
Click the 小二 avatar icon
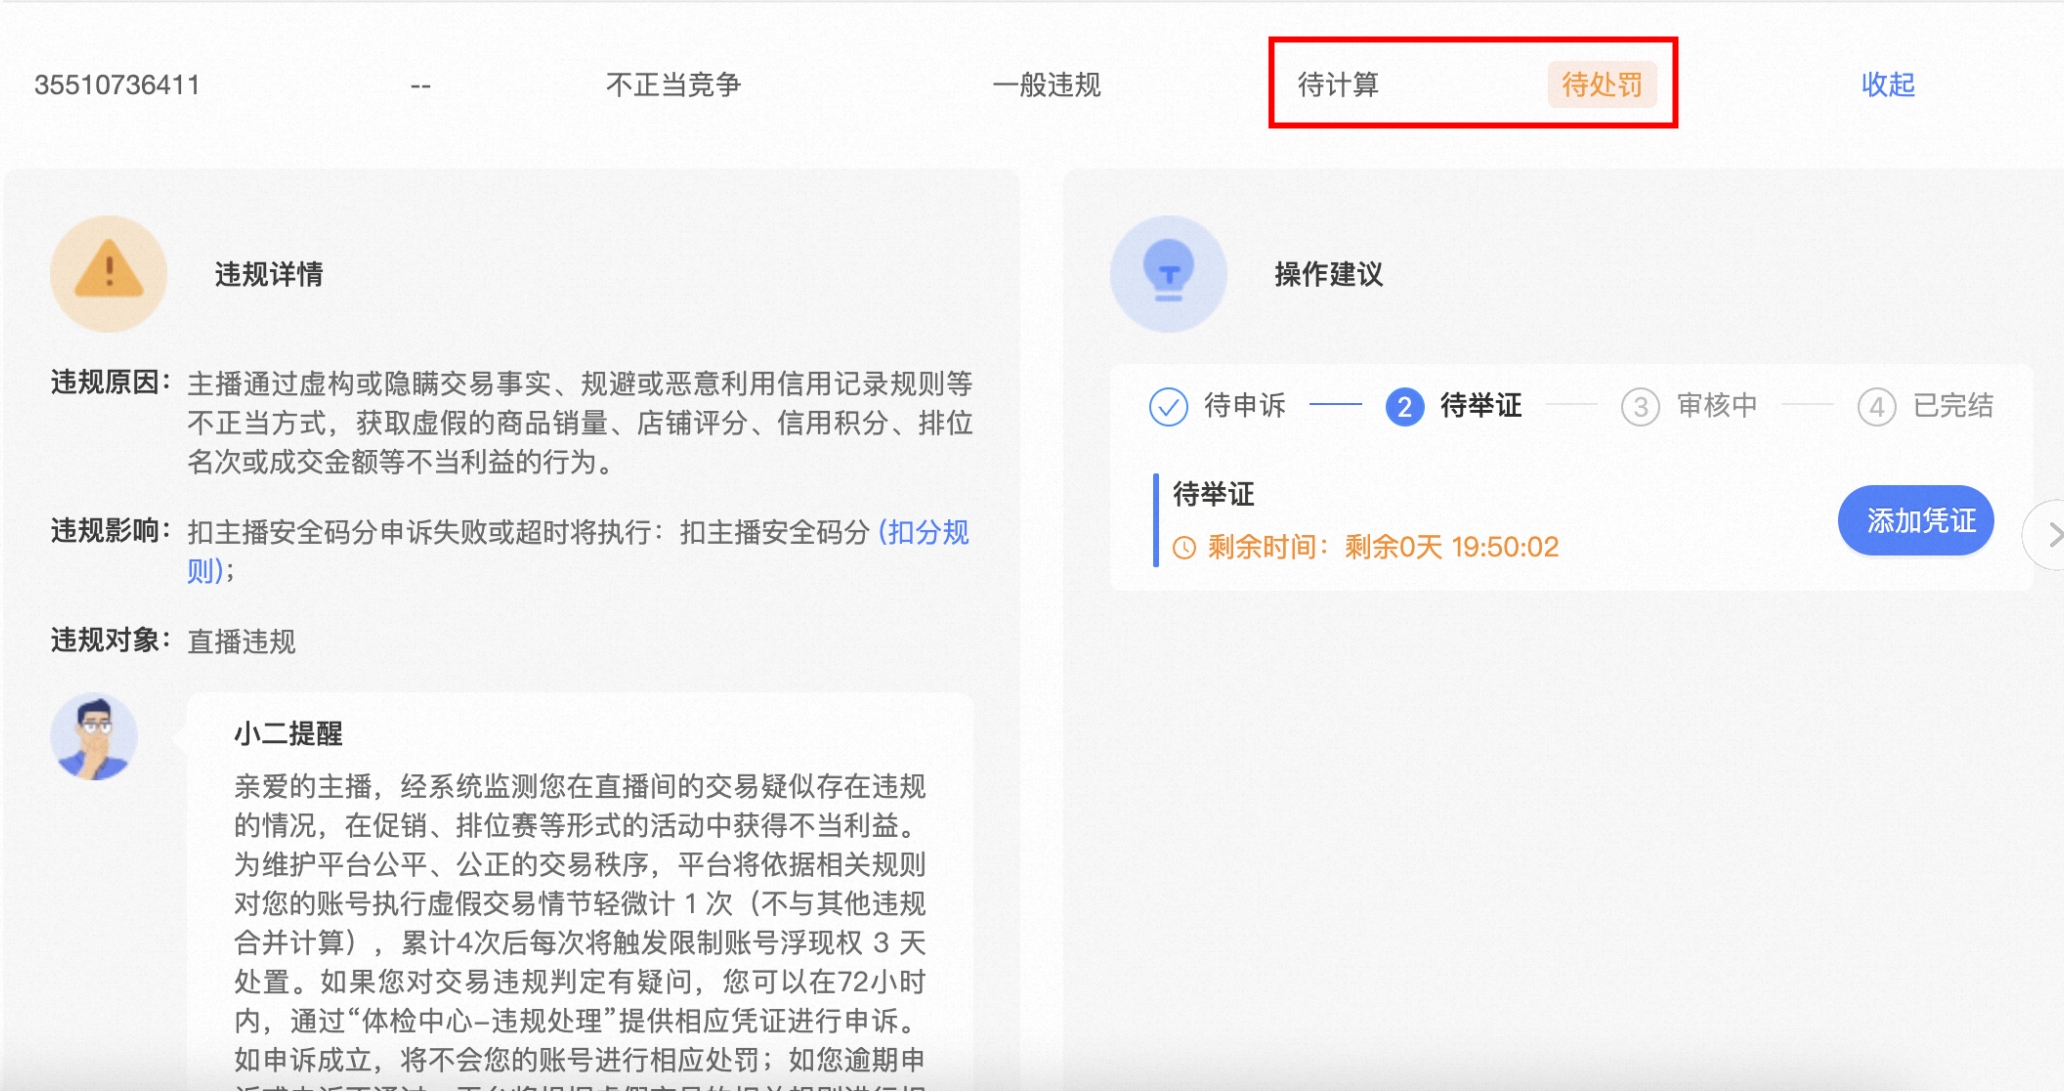pyautogui.click(x=94, y=737)
